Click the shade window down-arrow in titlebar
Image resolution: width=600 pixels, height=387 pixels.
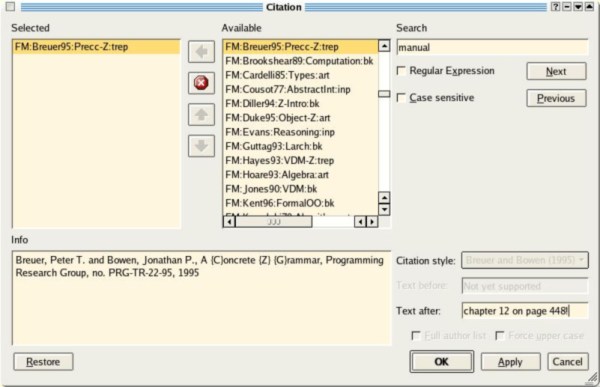coord(578,7)
